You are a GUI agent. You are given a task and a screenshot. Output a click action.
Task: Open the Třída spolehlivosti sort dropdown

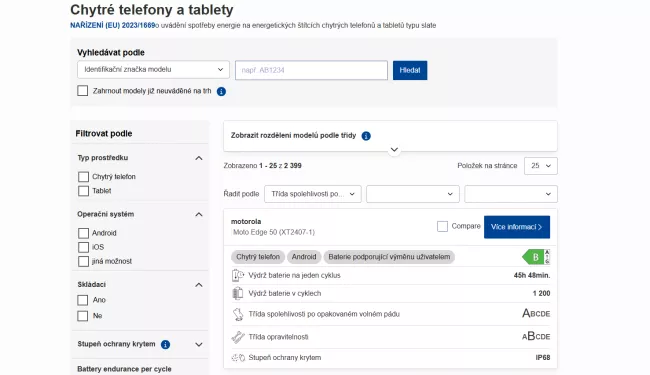coord(313,194)
